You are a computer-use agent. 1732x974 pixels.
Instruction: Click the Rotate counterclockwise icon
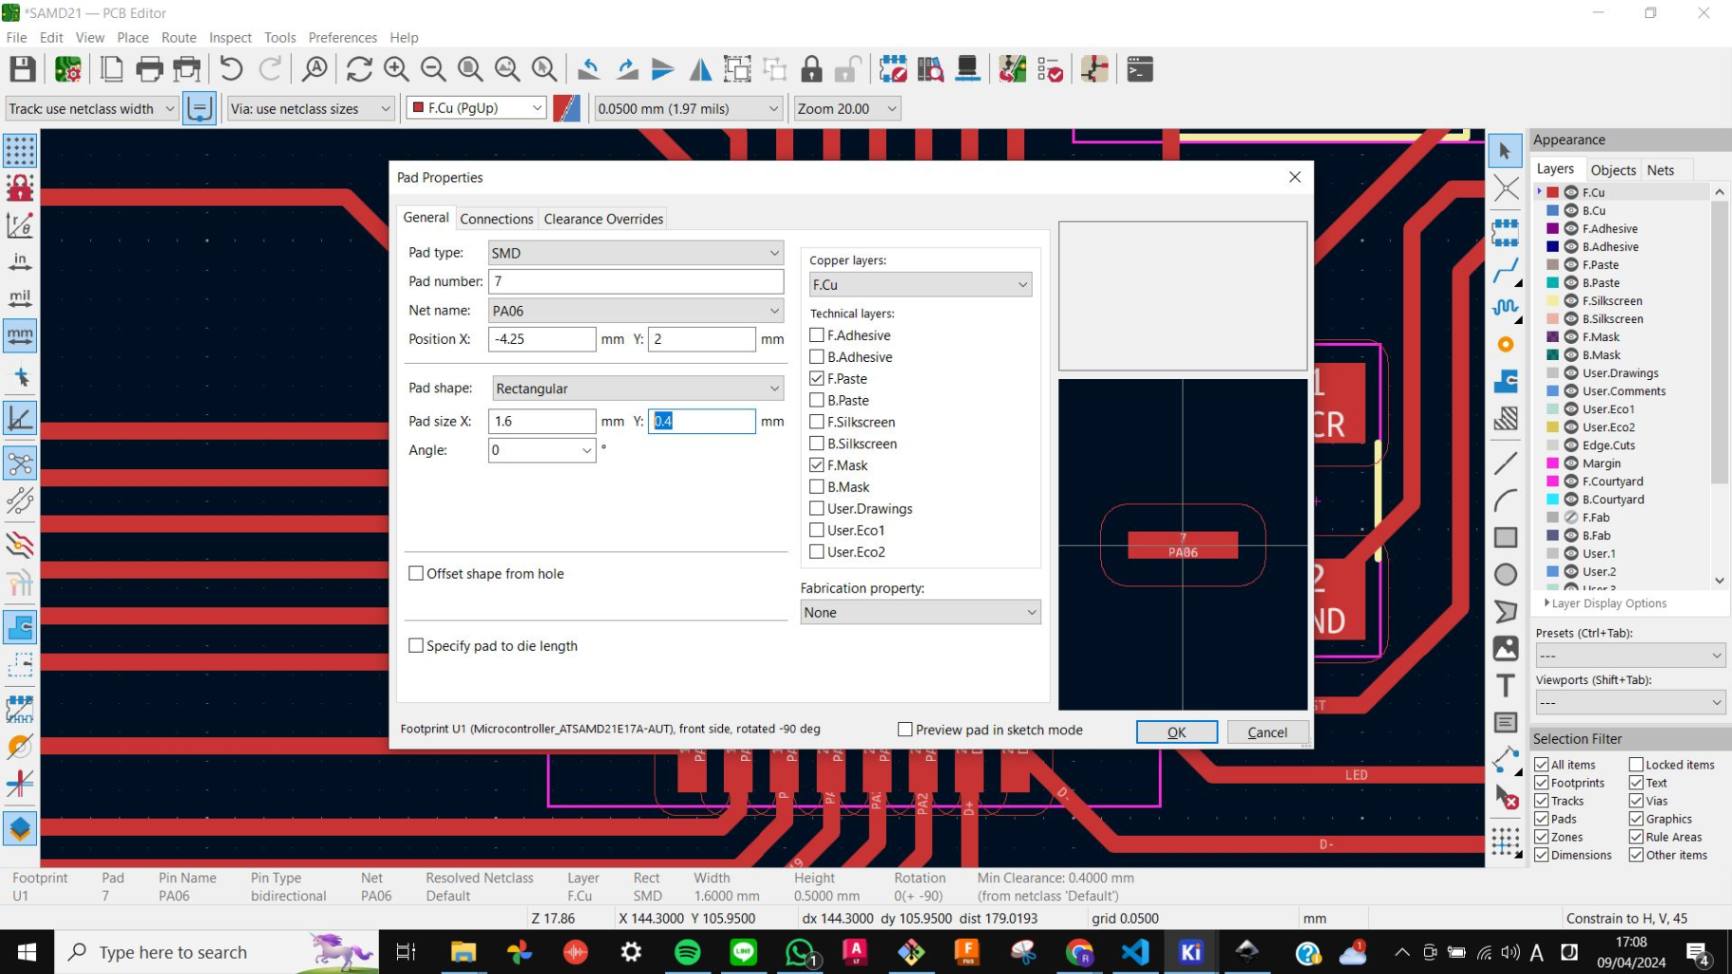point(589,69)
